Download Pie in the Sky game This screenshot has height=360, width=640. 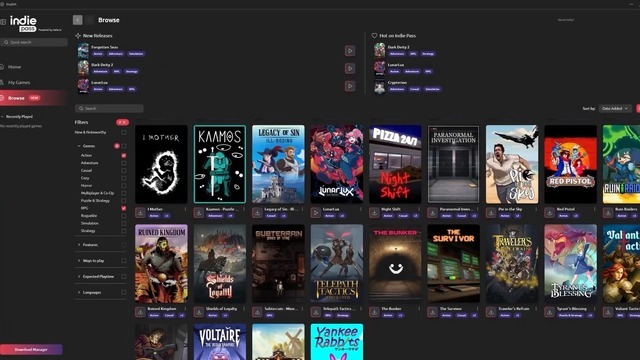[x=491, y=213]
